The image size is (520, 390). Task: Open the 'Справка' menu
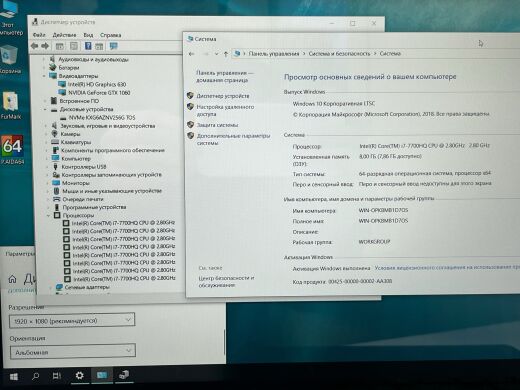[111, 35]
